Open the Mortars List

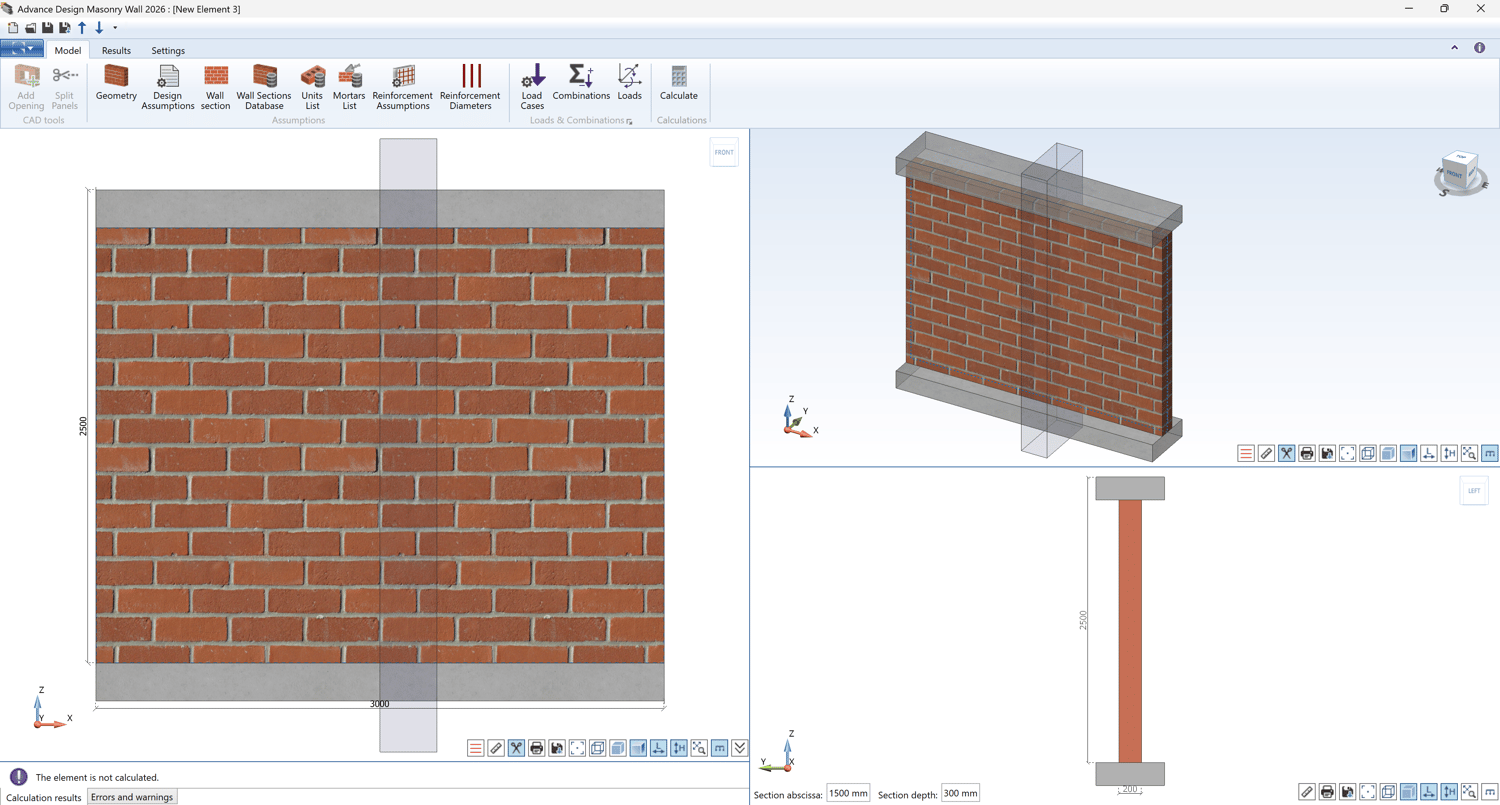(x=349, y=87)
